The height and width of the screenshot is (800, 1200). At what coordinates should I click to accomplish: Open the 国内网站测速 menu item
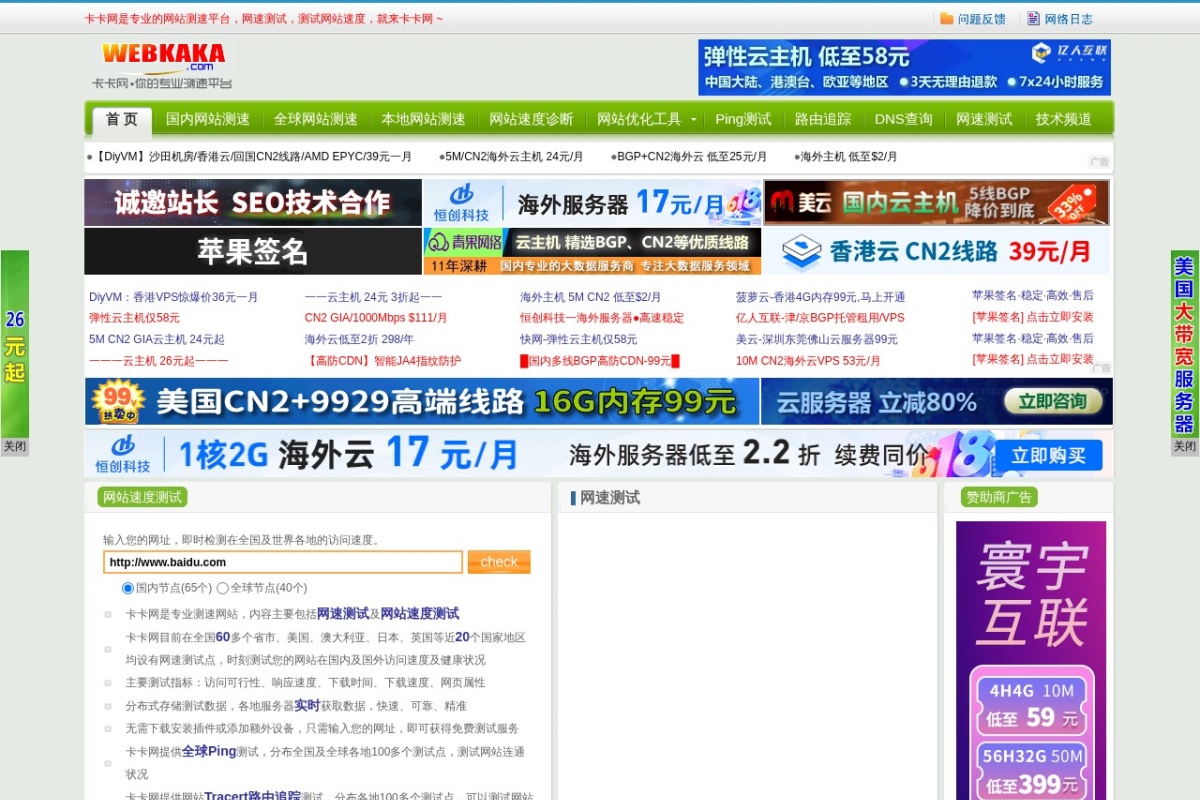[x=208, y=119]
